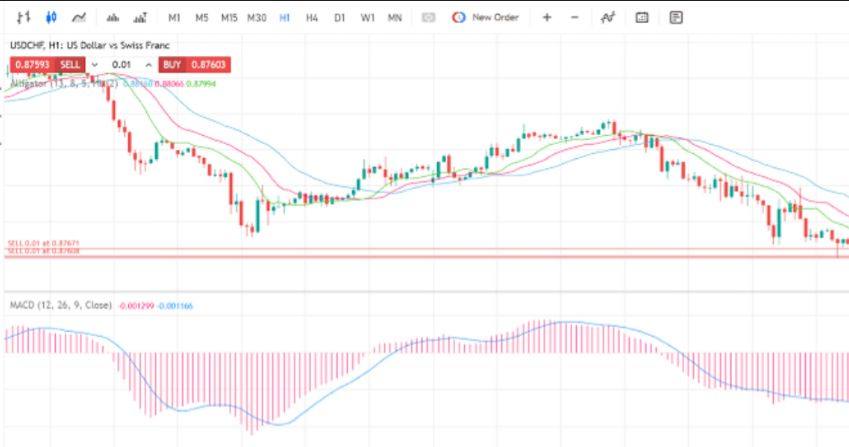The width and height of the screenshot is (849, 447).
Task: Select the candlestick chart type icon
Action: [x=51, y=17]
